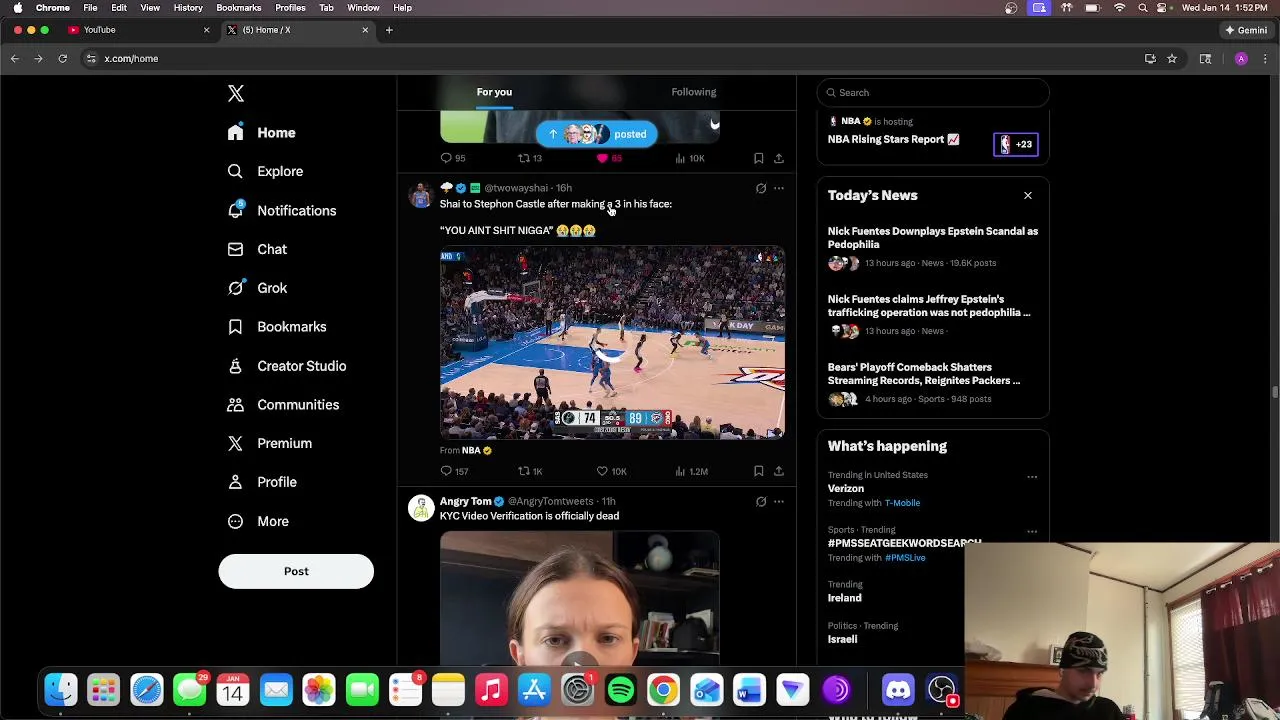Open Spotify from the Dock
Image resolution: width=1280 pixels, height=720 pixels.
(620, 690)
